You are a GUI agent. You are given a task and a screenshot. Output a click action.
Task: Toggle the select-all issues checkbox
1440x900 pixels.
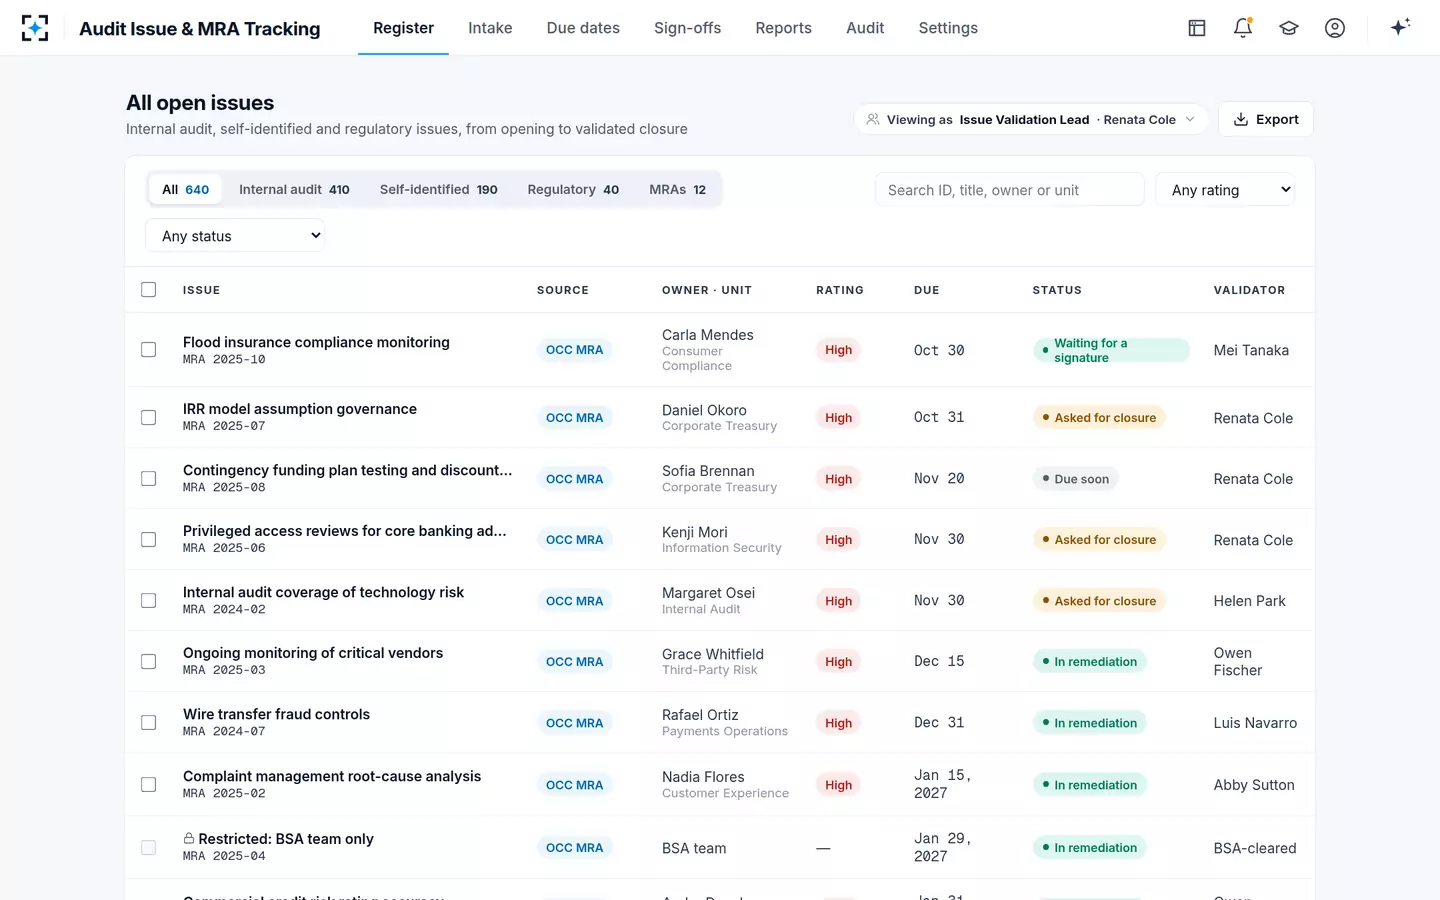[149, 290]
